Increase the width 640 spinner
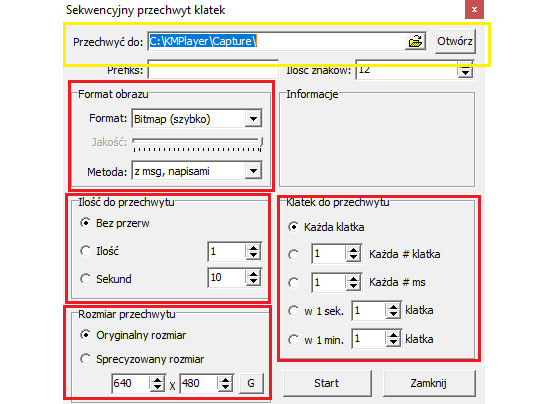 [x=157, y=380]
